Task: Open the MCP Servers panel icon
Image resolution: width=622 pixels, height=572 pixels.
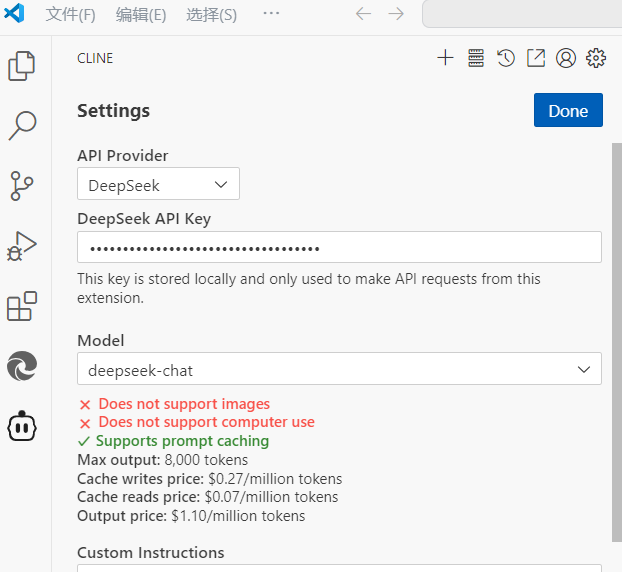Action: pos(476,58)
